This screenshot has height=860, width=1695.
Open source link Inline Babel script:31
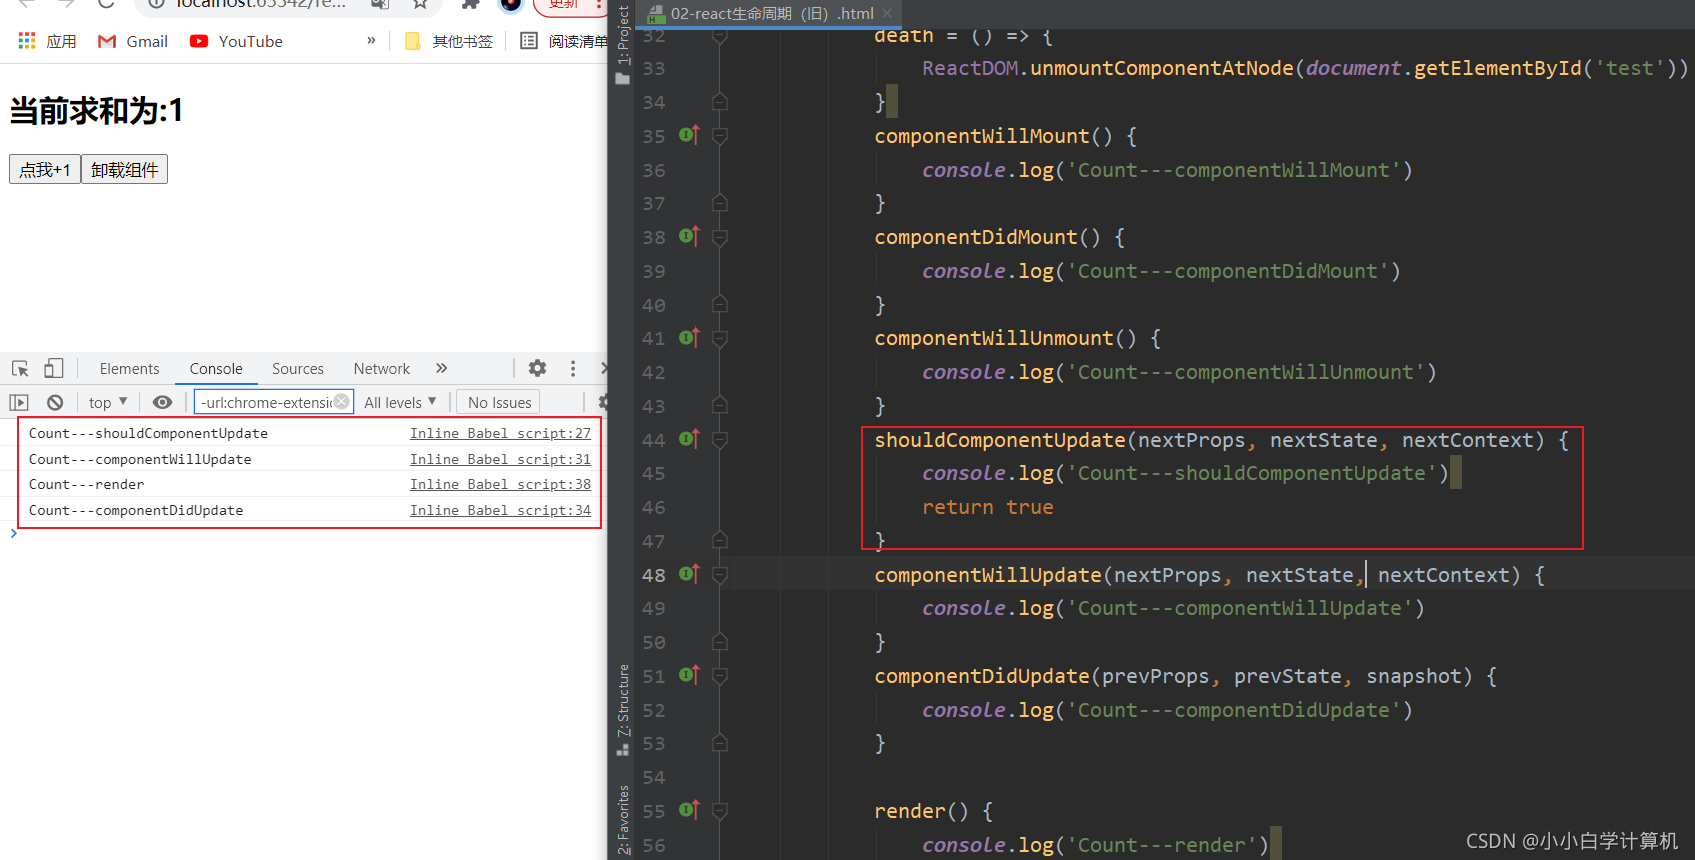(500, 459)
